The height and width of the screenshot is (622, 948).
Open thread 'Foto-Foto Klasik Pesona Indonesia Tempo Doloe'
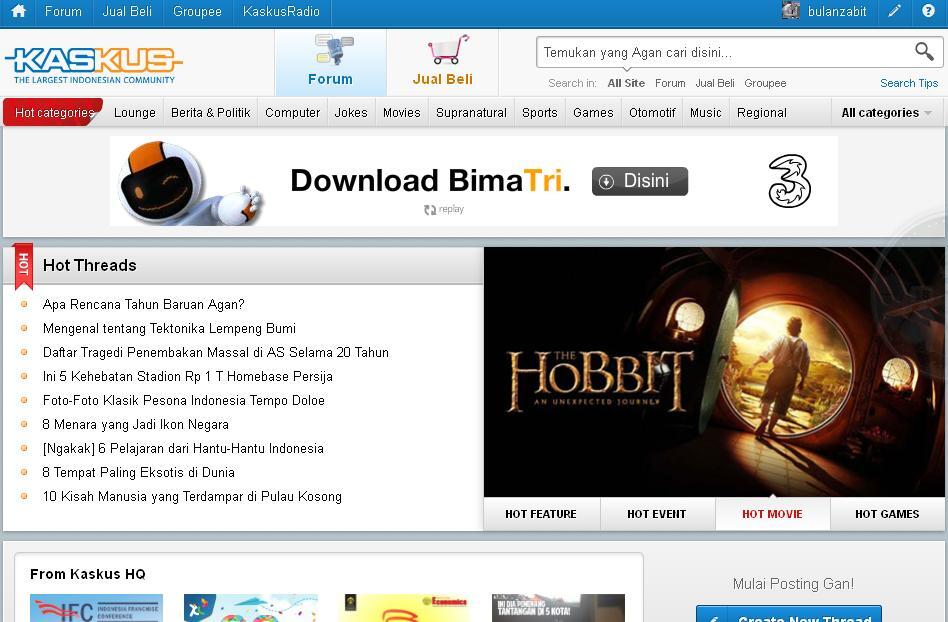(x=184, y=400)
